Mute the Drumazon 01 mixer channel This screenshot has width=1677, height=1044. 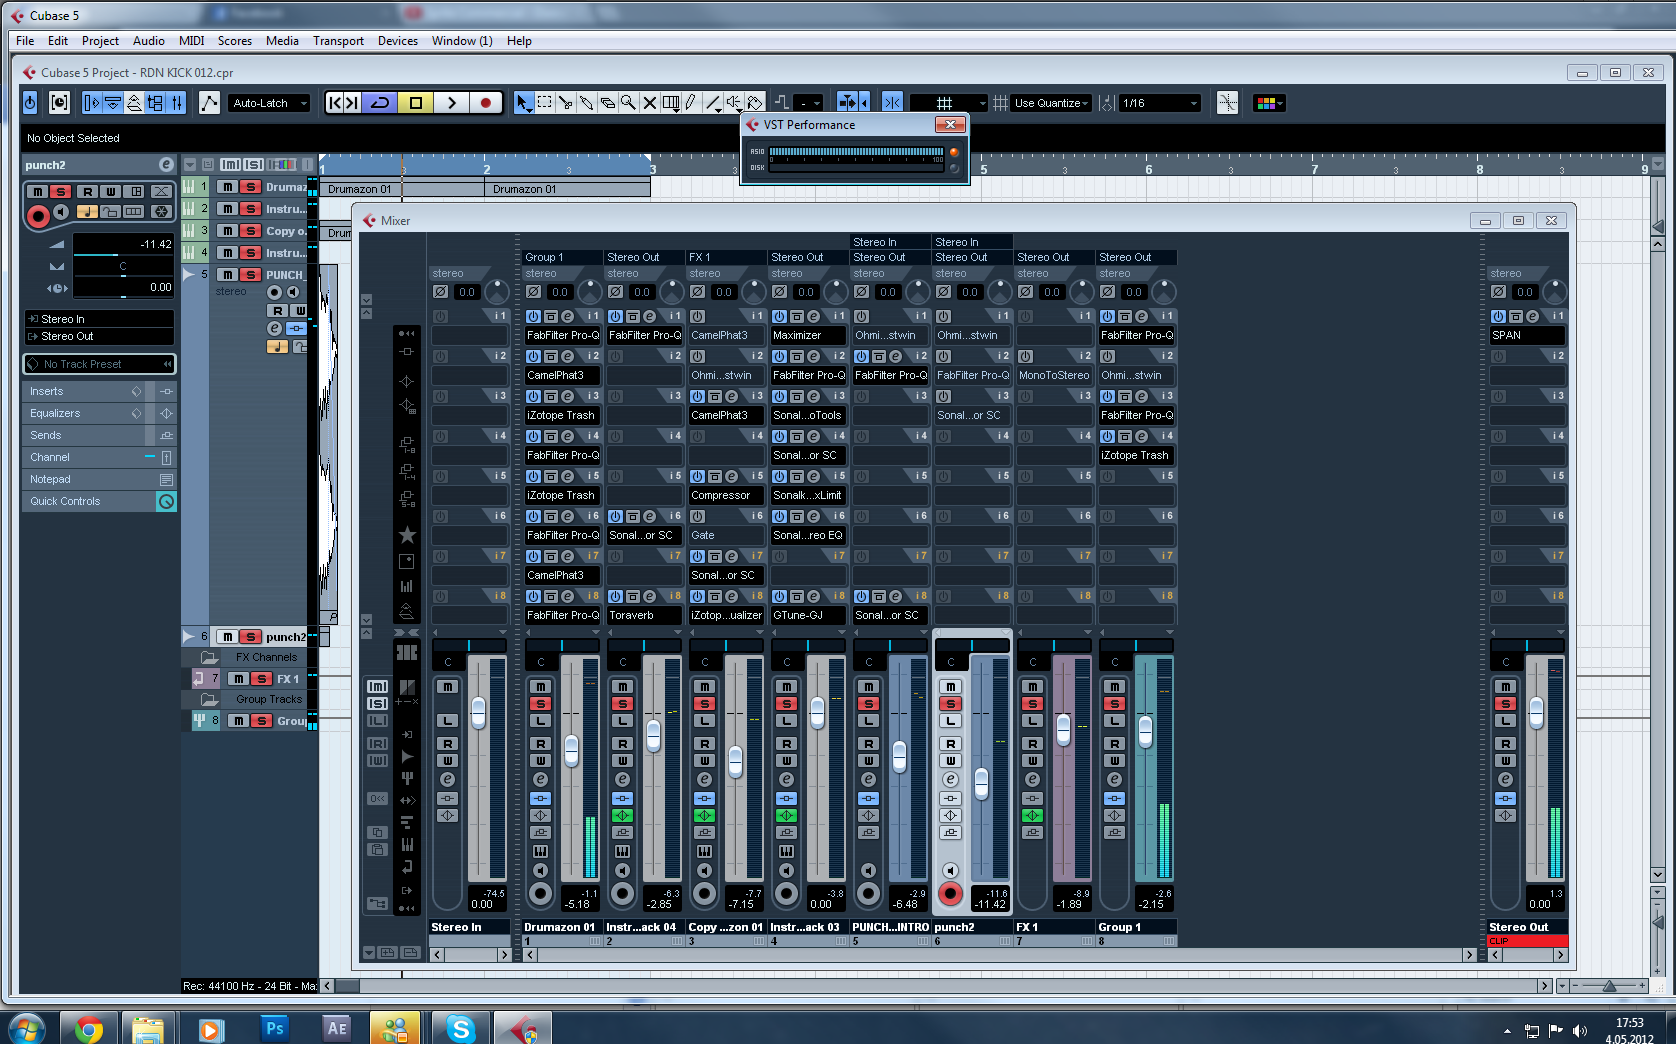click(x=540, y=687)
